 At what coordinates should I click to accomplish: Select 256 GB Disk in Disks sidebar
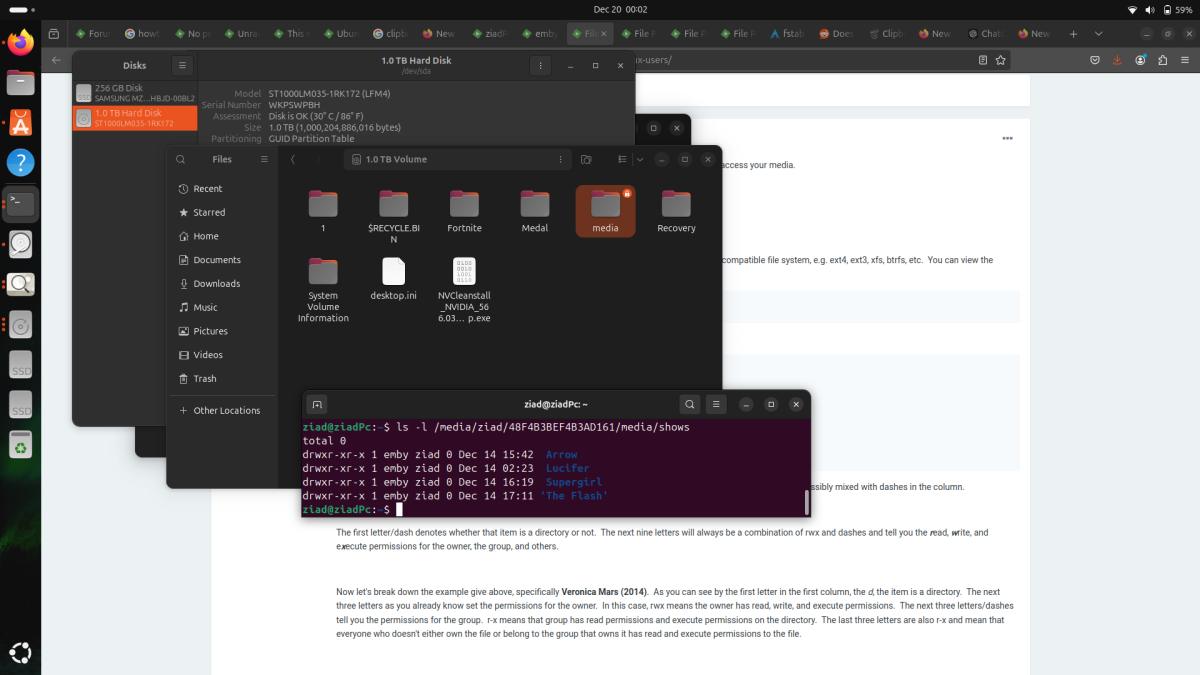tap(135, 92)
